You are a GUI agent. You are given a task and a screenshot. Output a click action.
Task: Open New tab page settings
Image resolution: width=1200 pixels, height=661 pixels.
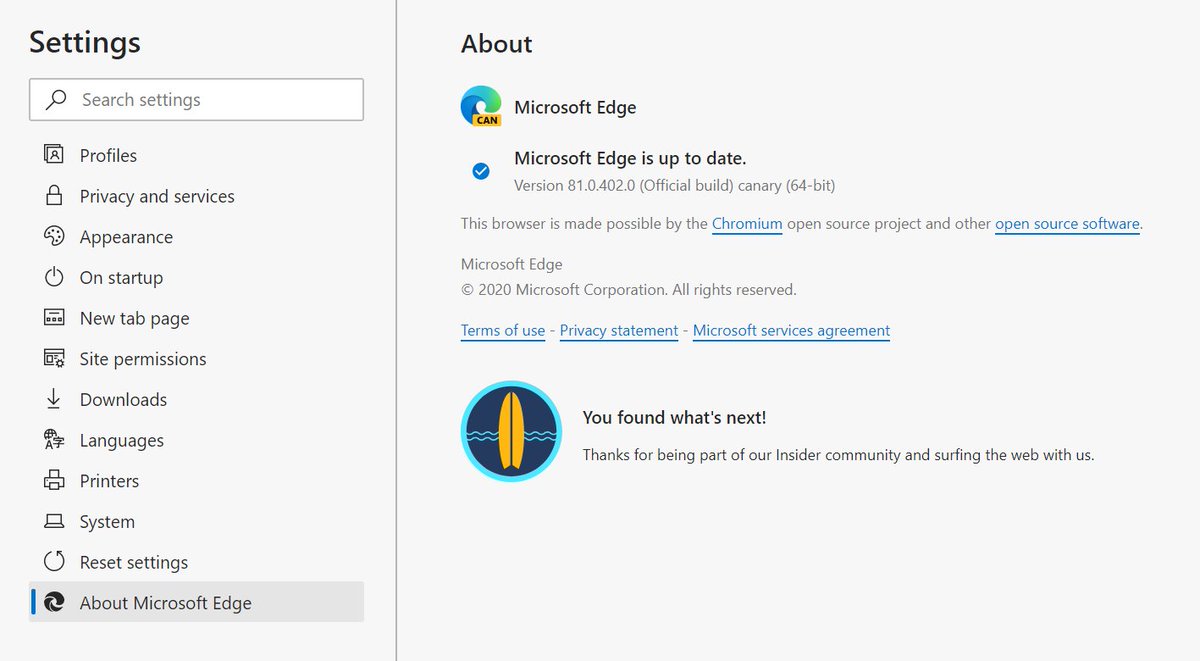click(196, 318)
